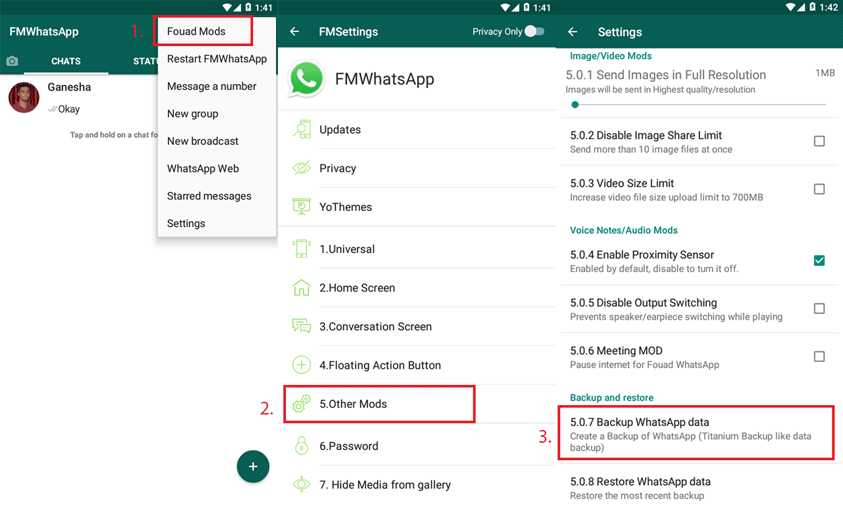Toggle the Privacy Only switch
843x511 pixels.
point(534,31)
